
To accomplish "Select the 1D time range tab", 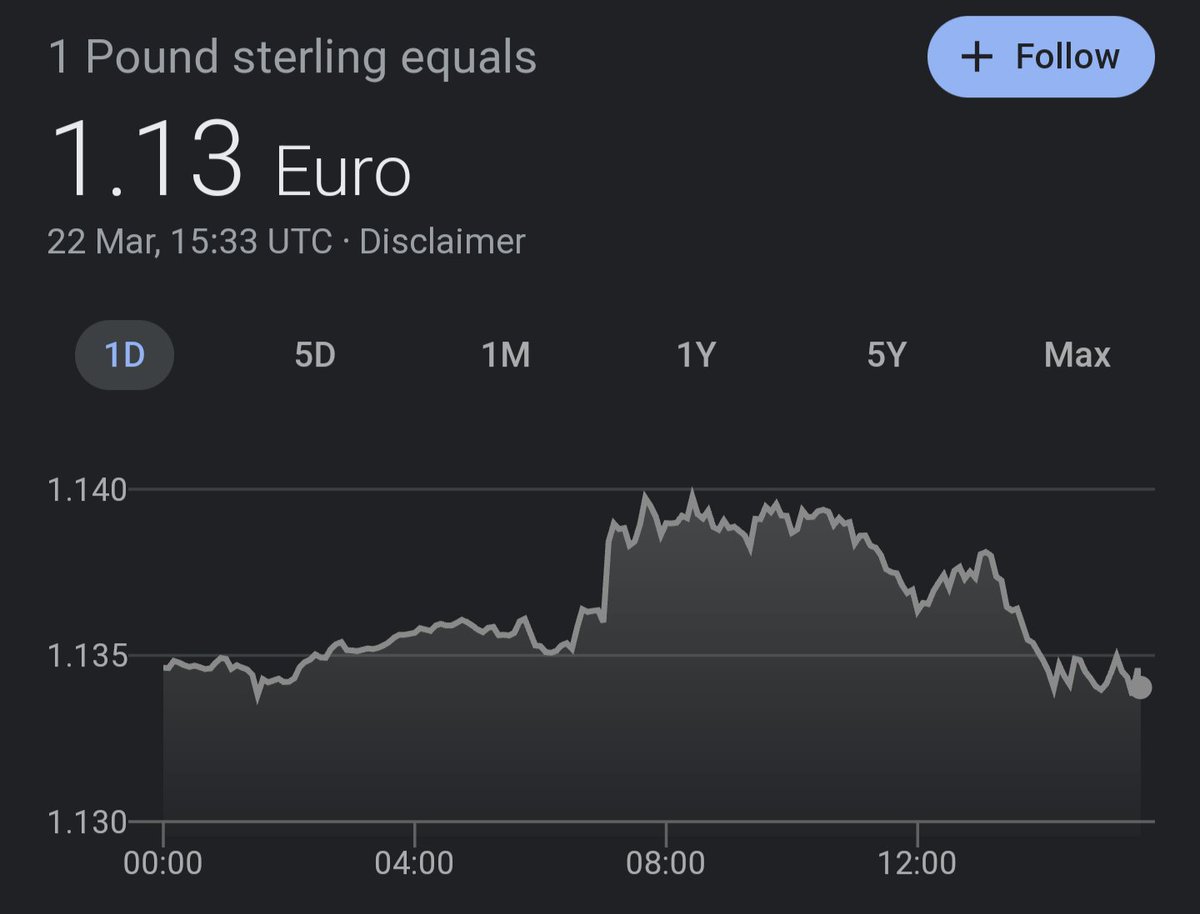I will pos(125,355).
